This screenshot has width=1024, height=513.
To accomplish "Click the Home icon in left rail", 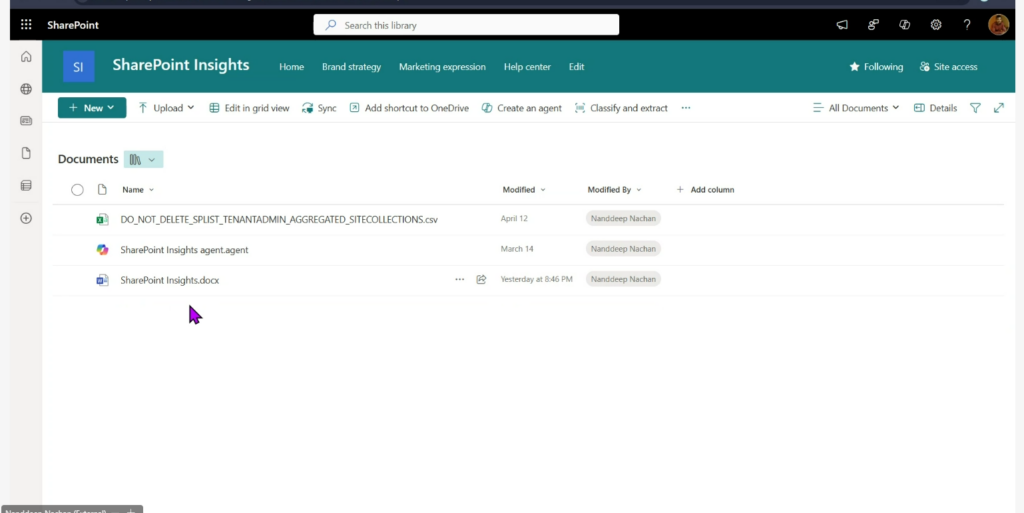I will [26, 57].
